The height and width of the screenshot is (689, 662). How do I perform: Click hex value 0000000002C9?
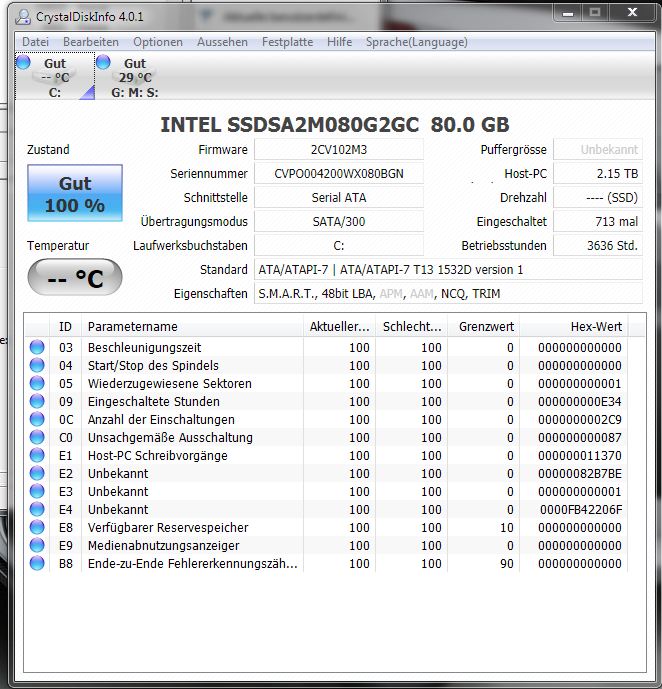pyautogui.click(x=580, y=420)
